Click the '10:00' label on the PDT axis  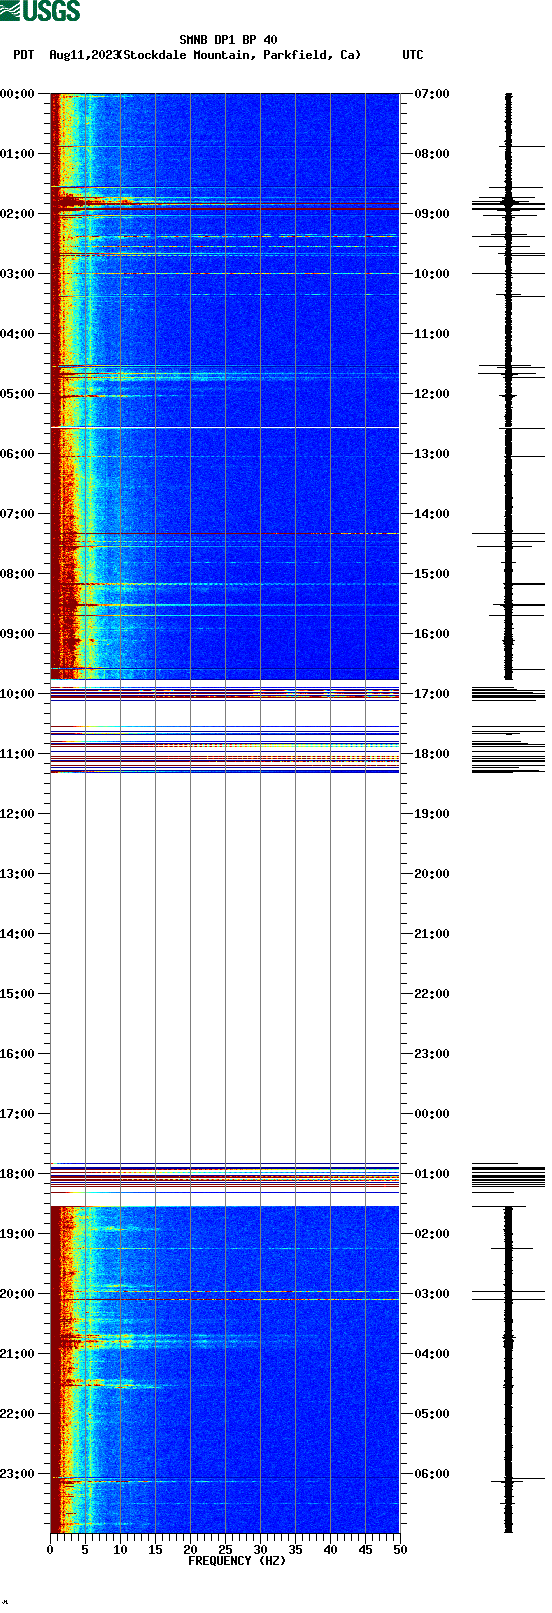(x=17, y=694)
